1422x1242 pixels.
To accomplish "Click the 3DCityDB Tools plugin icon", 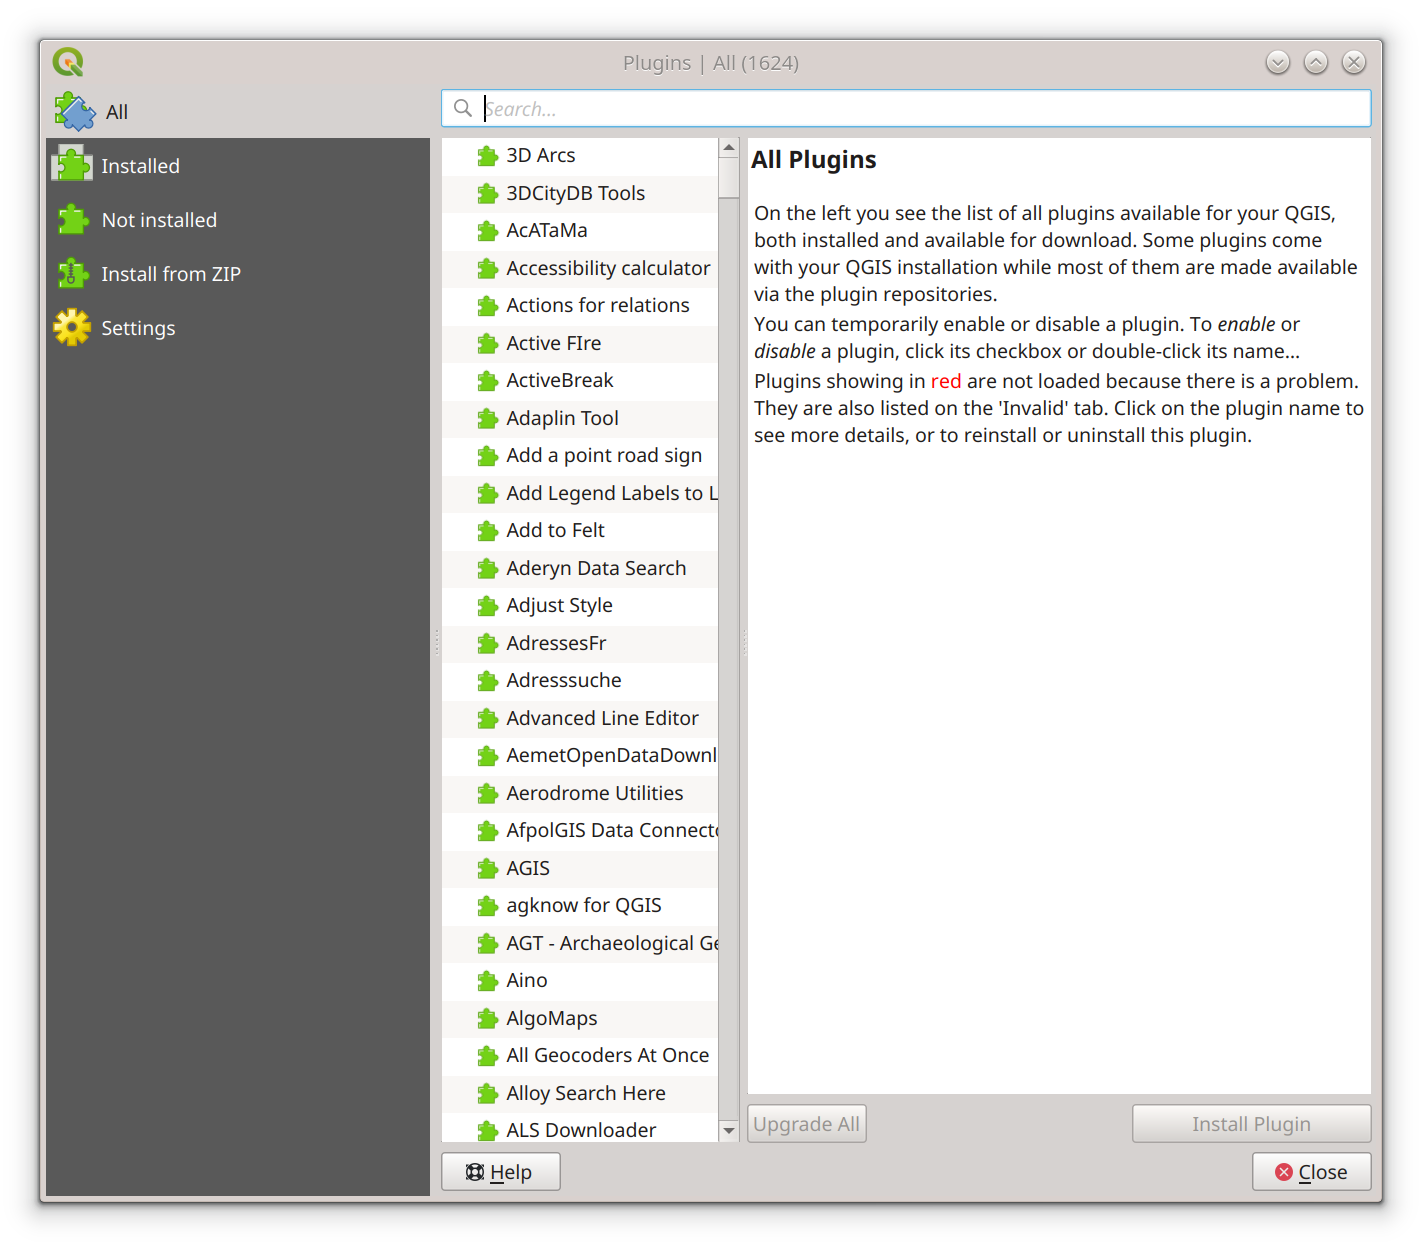I will (x=487, y=193).
